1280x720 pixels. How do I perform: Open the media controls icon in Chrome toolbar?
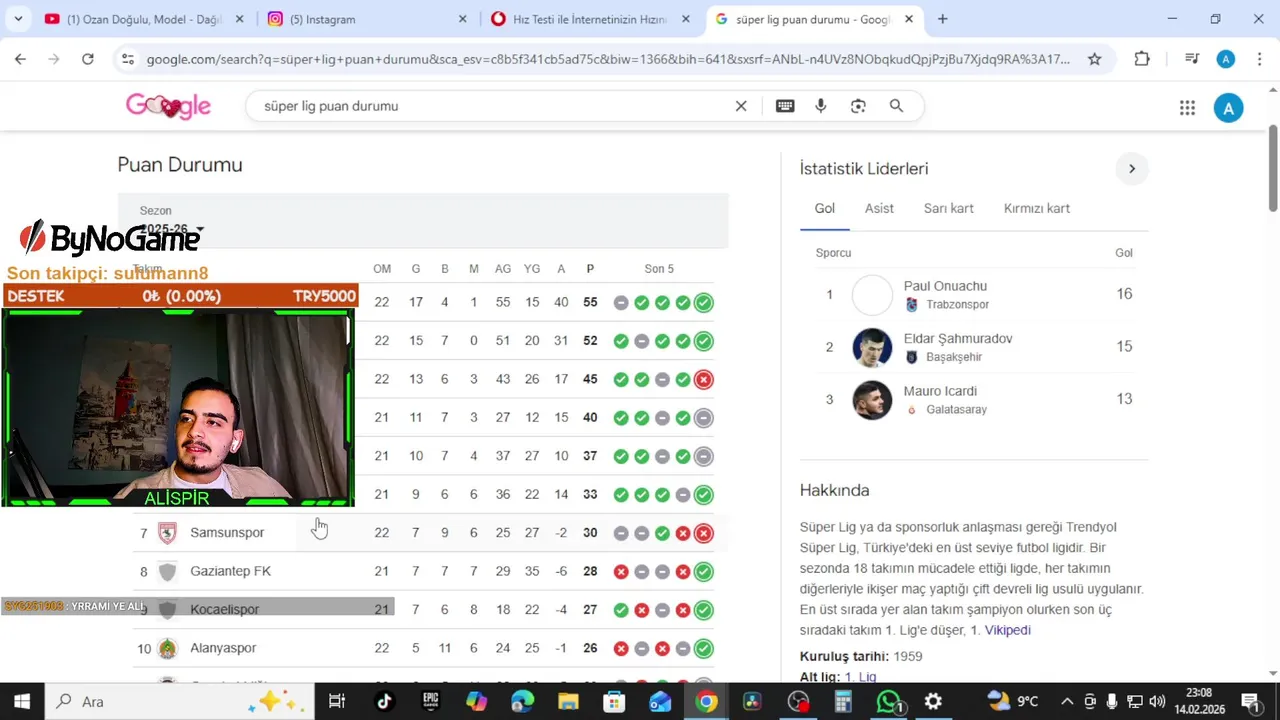pyautogui.click(x=1191, y=59)
